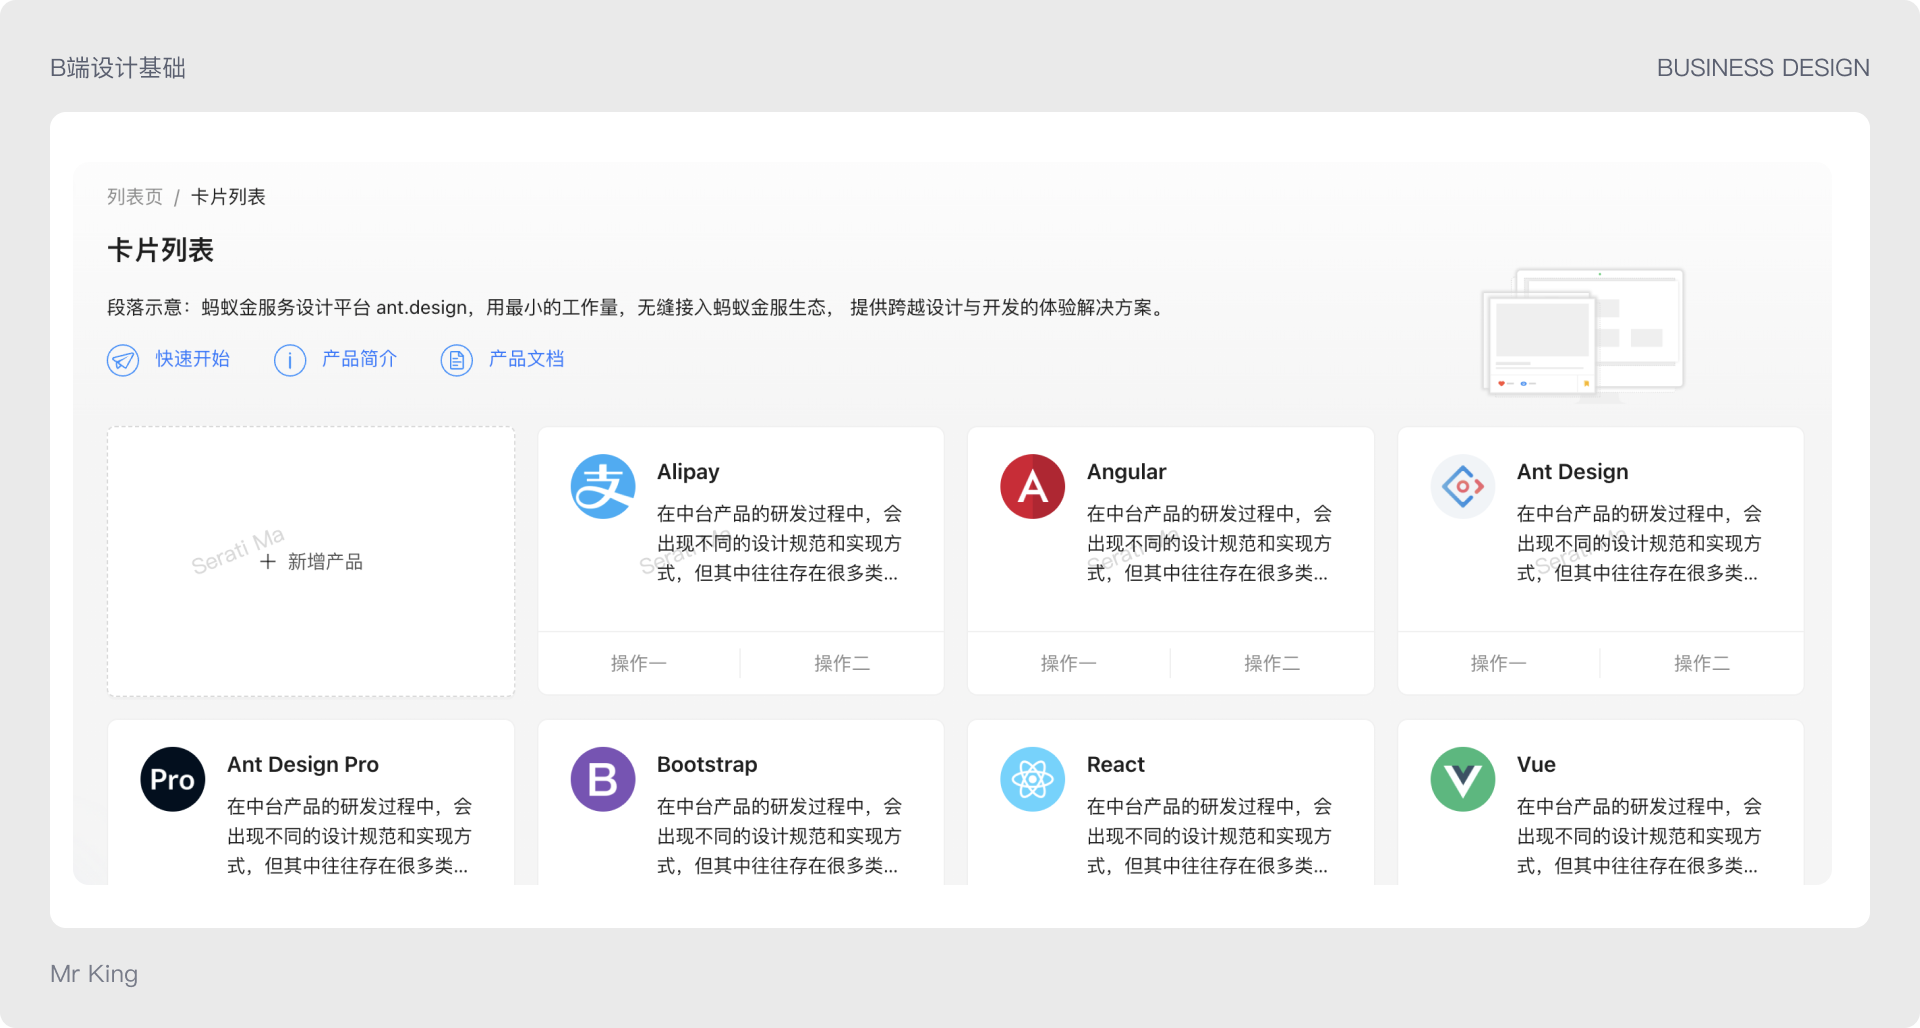The height and width of the screenshot is (1028, 1920).
Task: Open the 快速开始 link
Action: click(x=192, y=360)
